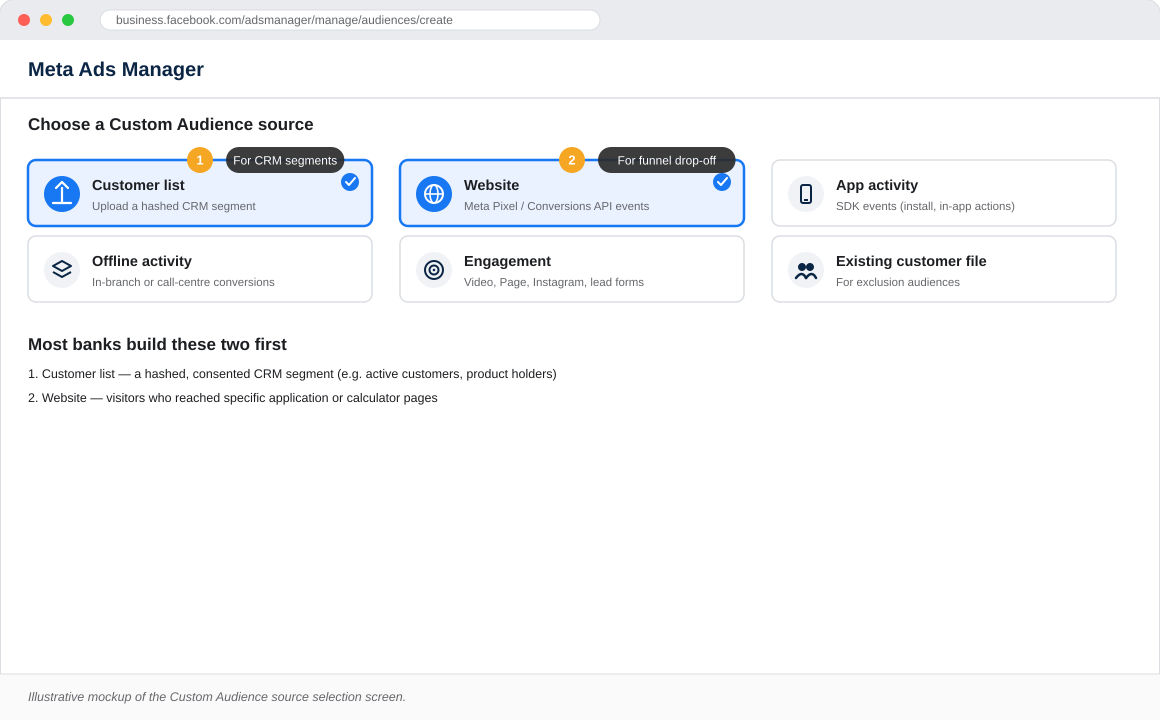Image resolution: width=1160 pixels, height=720 pixels.
Task: Click 'Video, Page, Instagram, lead forms' text
Action: (x=553, y=282)
